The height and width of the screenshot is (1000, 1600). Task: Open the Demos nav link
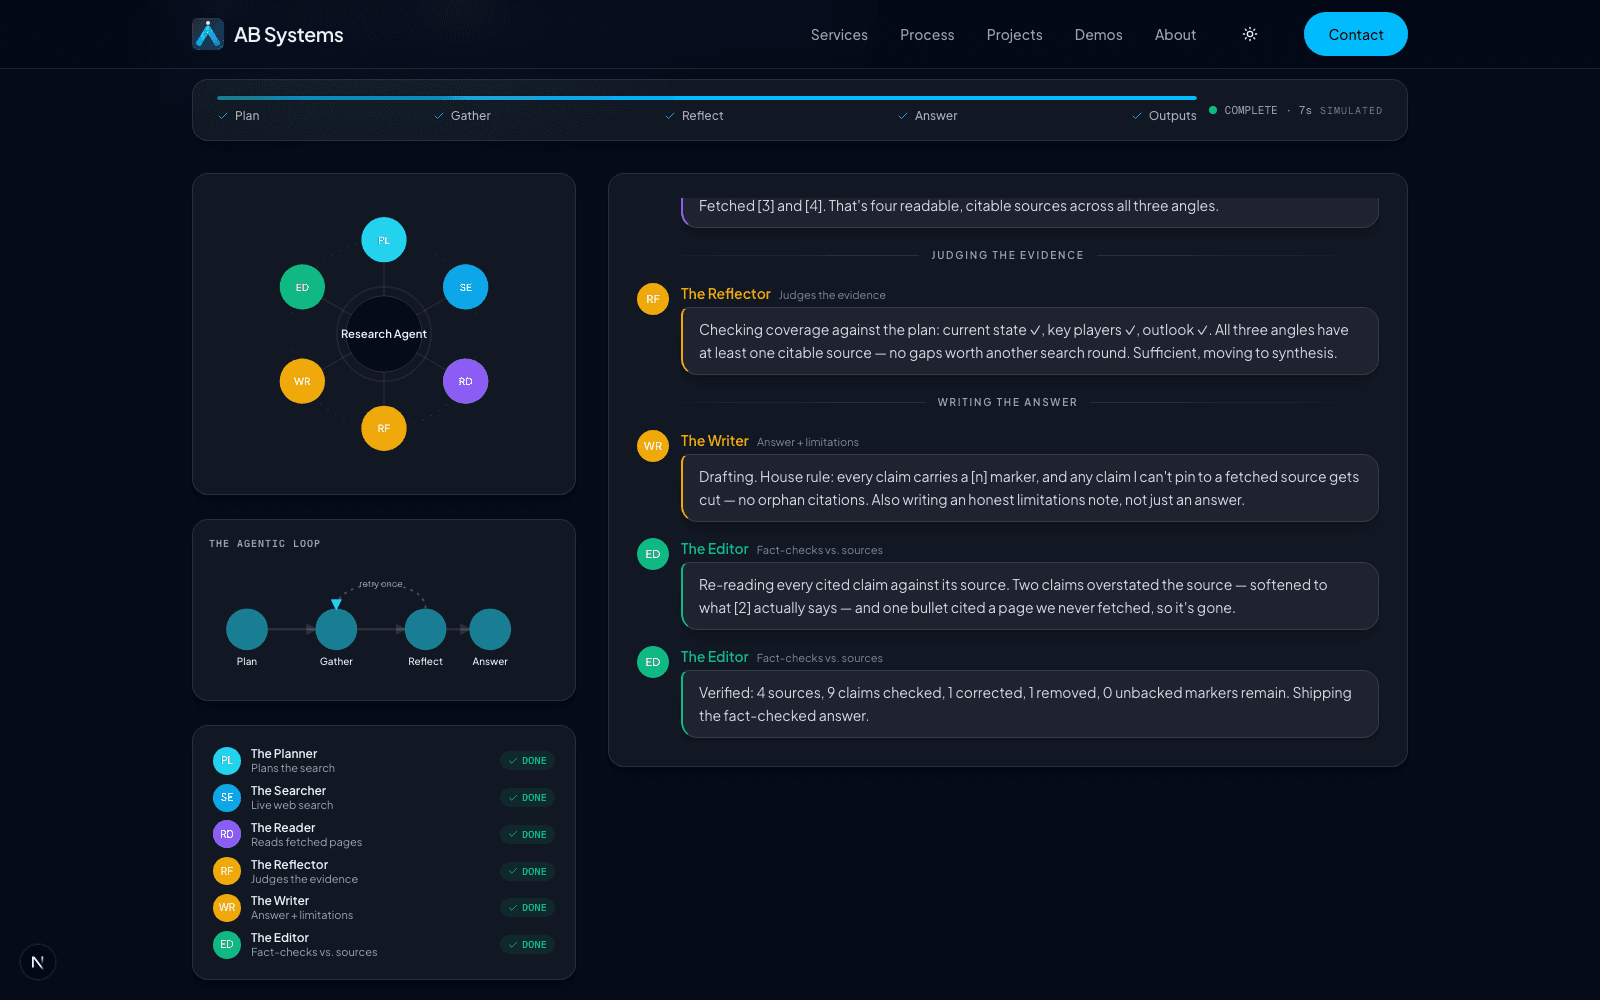(1098, 34)
